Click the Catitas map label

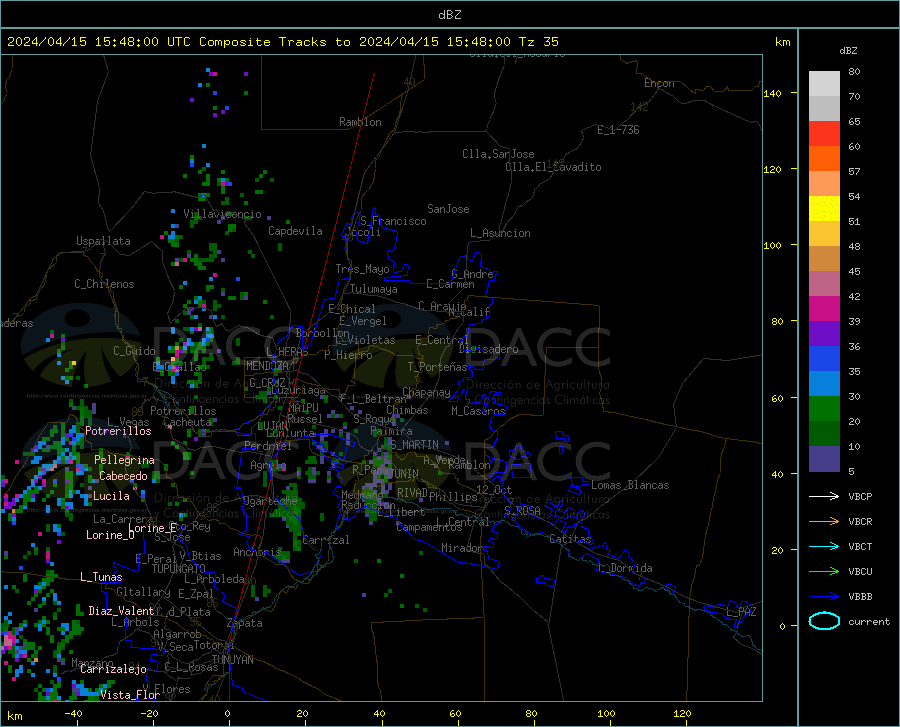[x=571, y=539]
